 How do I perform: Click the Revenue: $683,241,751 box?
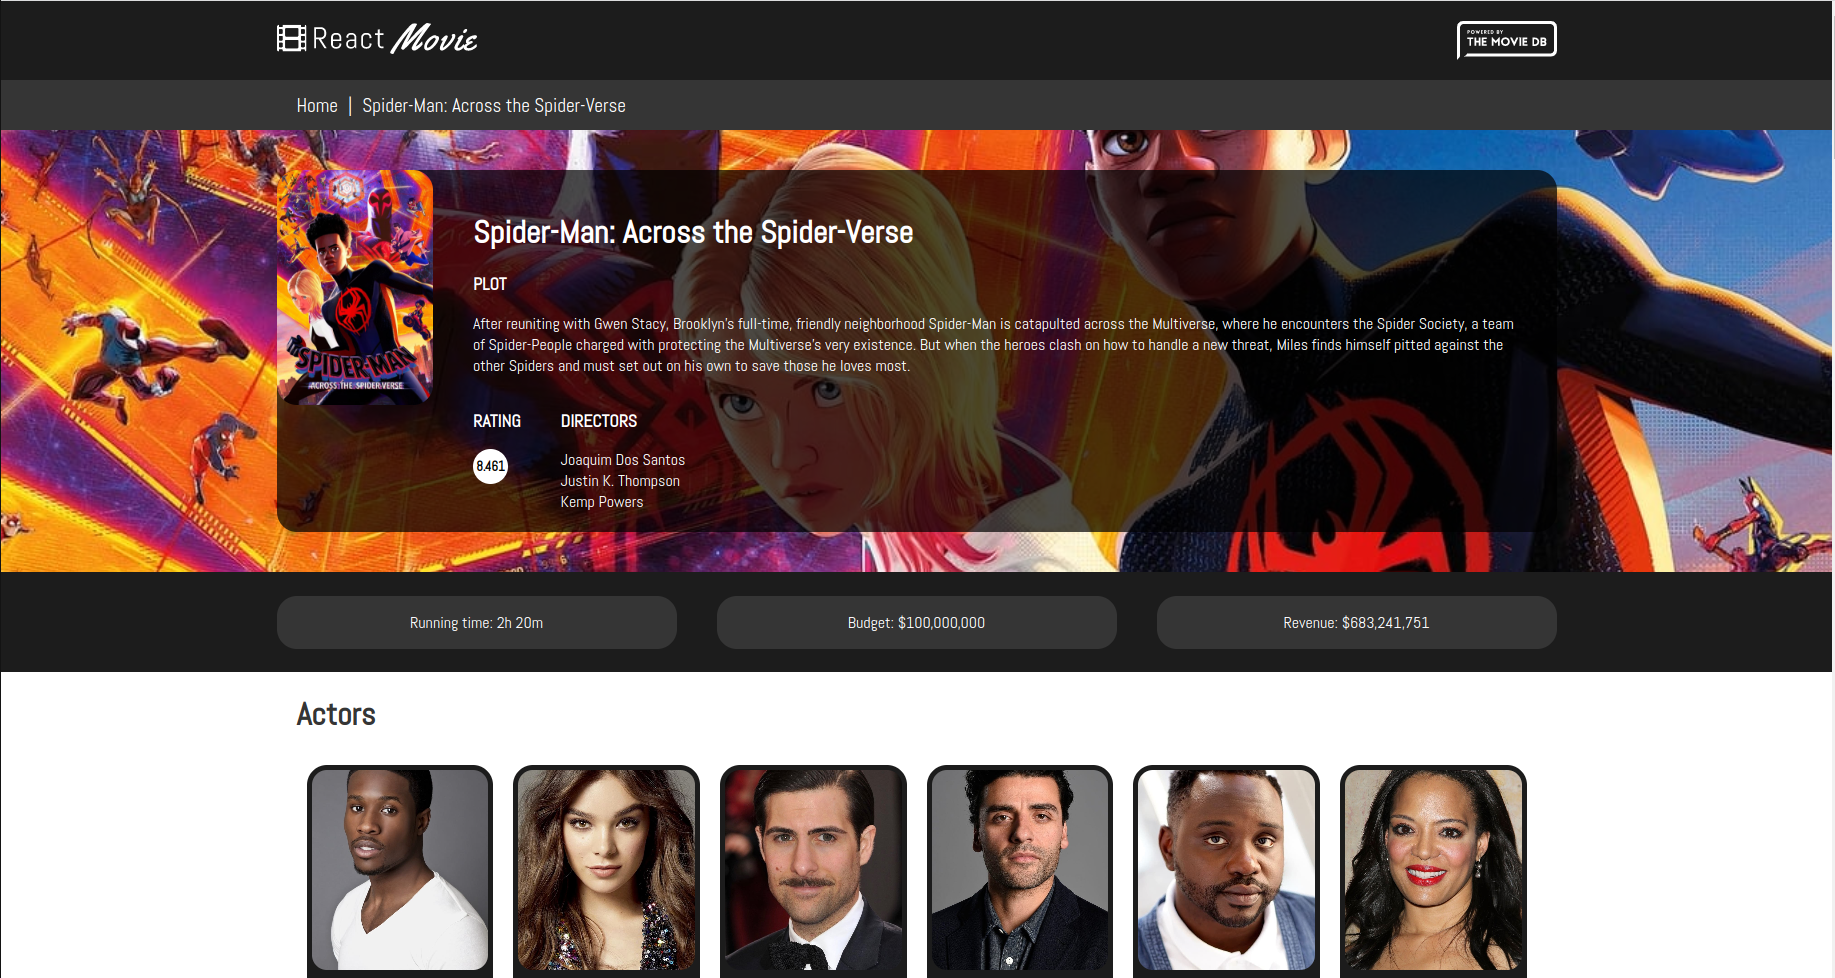[x=1357, y=623]
